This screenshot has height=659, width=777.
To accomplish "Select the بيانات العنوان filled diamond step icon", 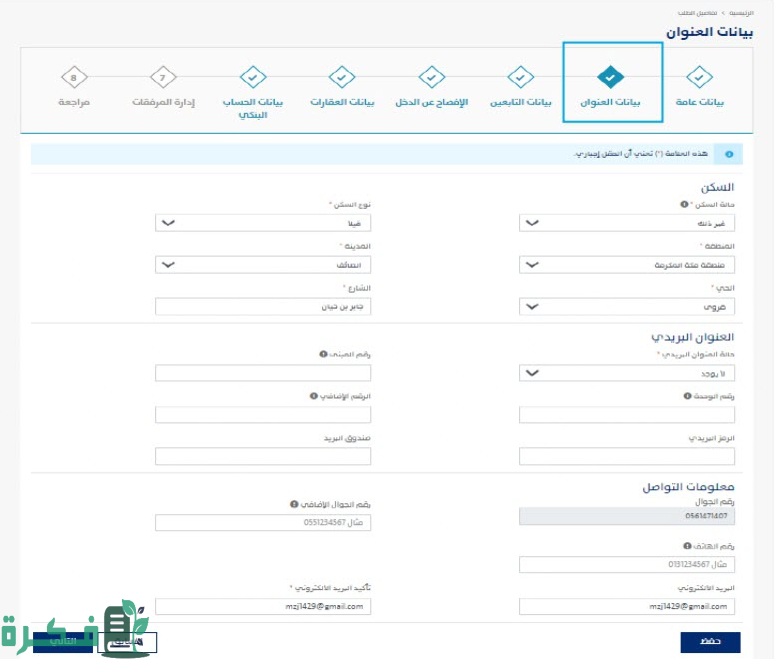I will [x=610, y=77].
